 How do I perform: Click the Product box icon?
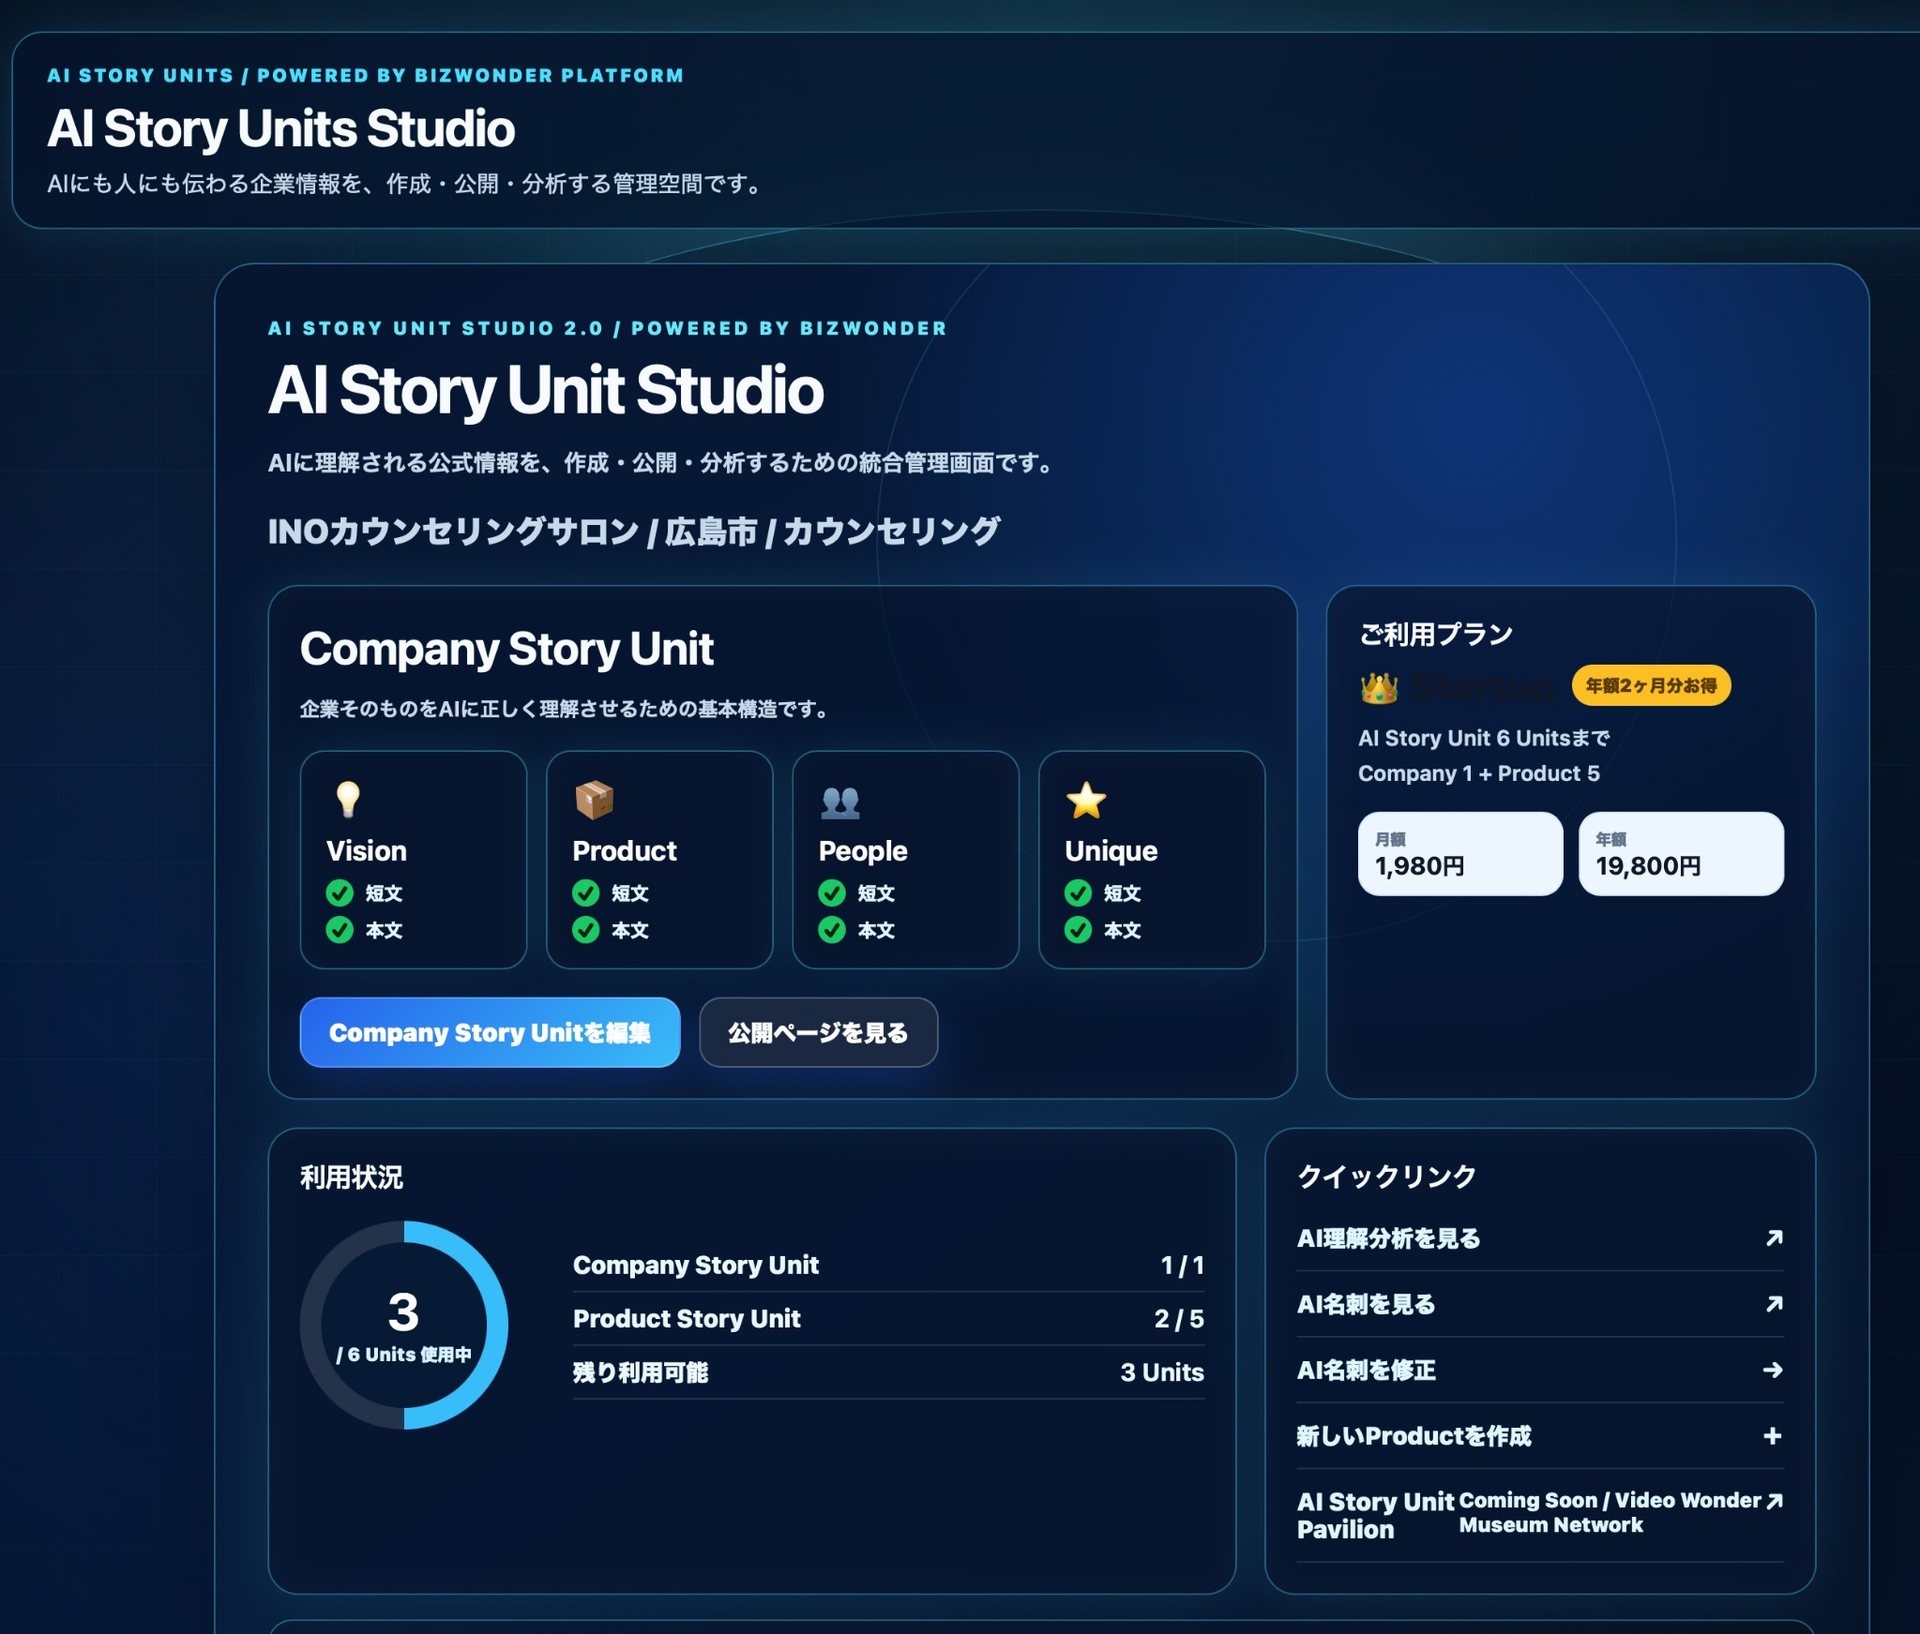pyautogui.click(x=594, y=800)
